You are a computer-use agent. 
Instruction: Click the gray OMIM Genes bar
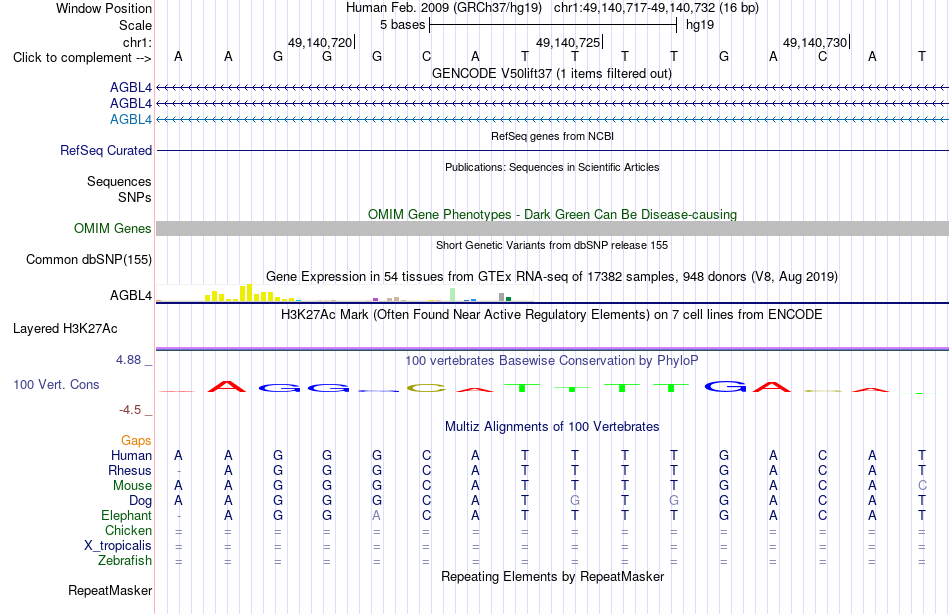click(552, 229)
